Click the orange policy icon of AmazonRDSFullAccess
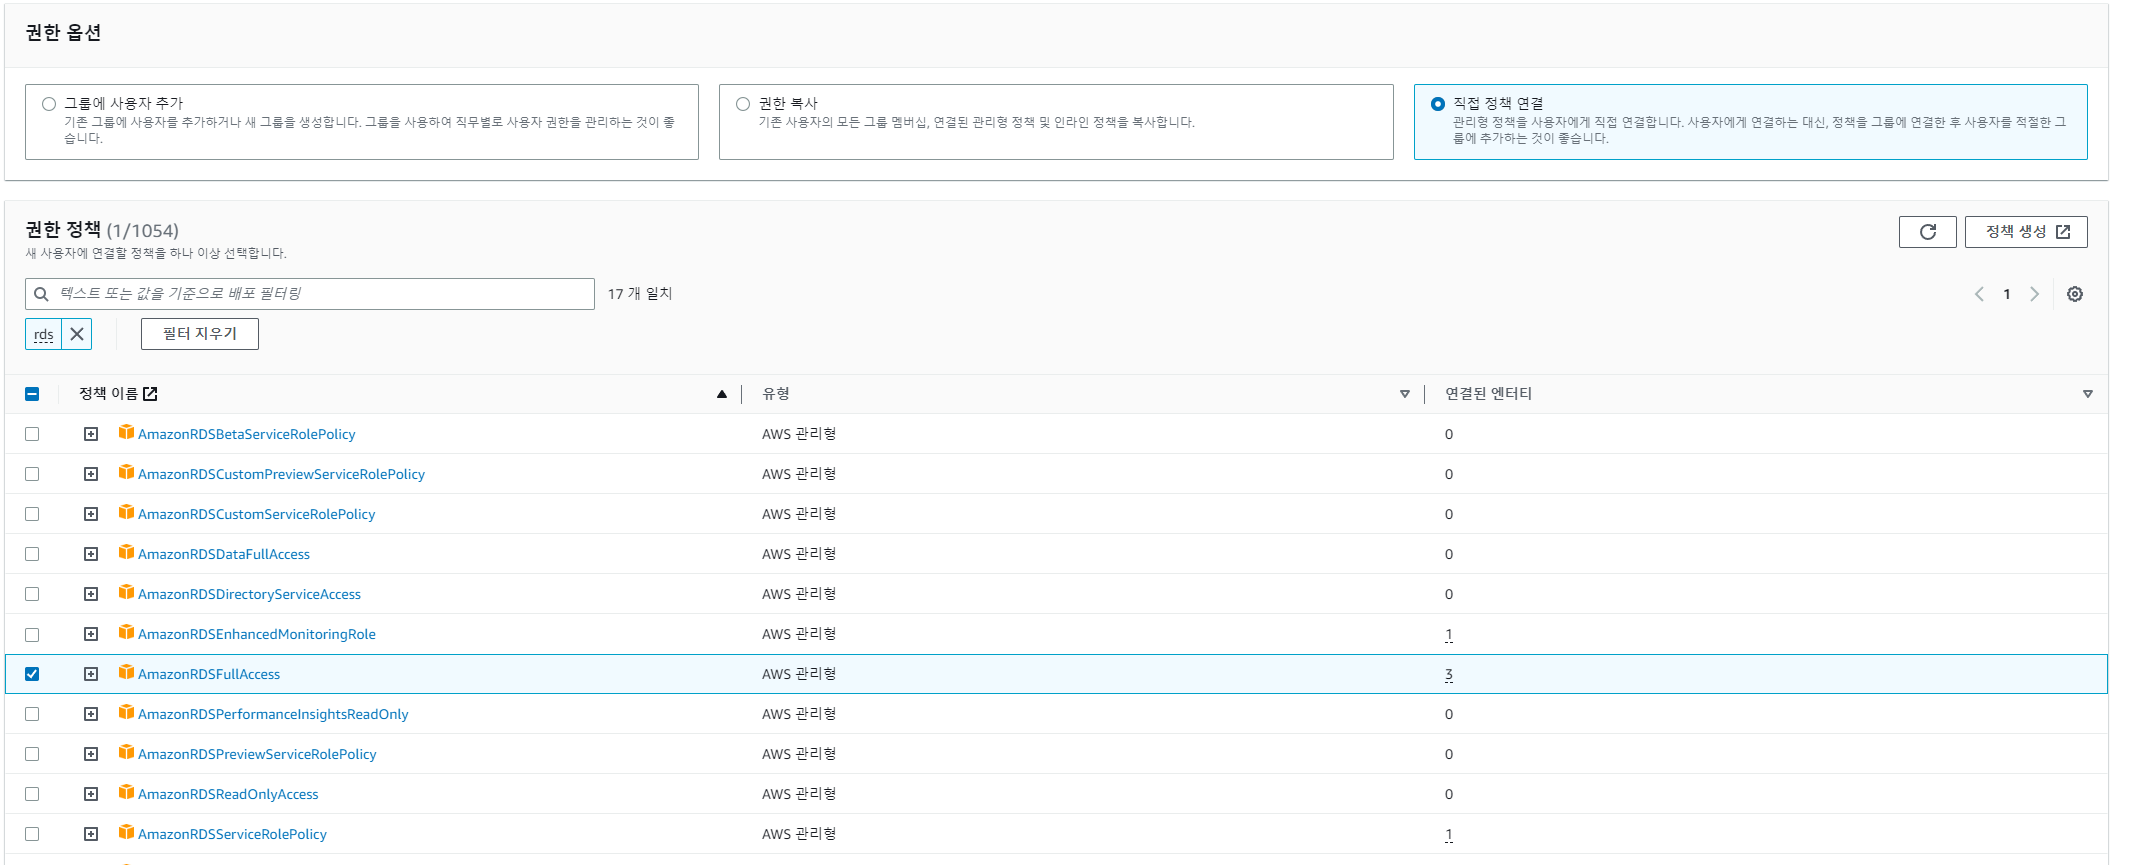2137x865 pixels. (x=126, y=672)
